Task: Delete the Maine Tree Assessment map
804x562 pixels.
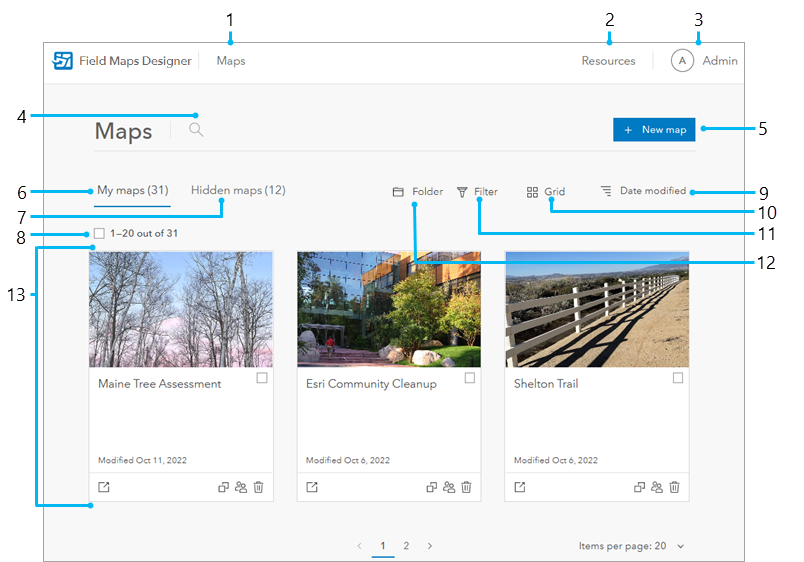Action: point(258,487)
